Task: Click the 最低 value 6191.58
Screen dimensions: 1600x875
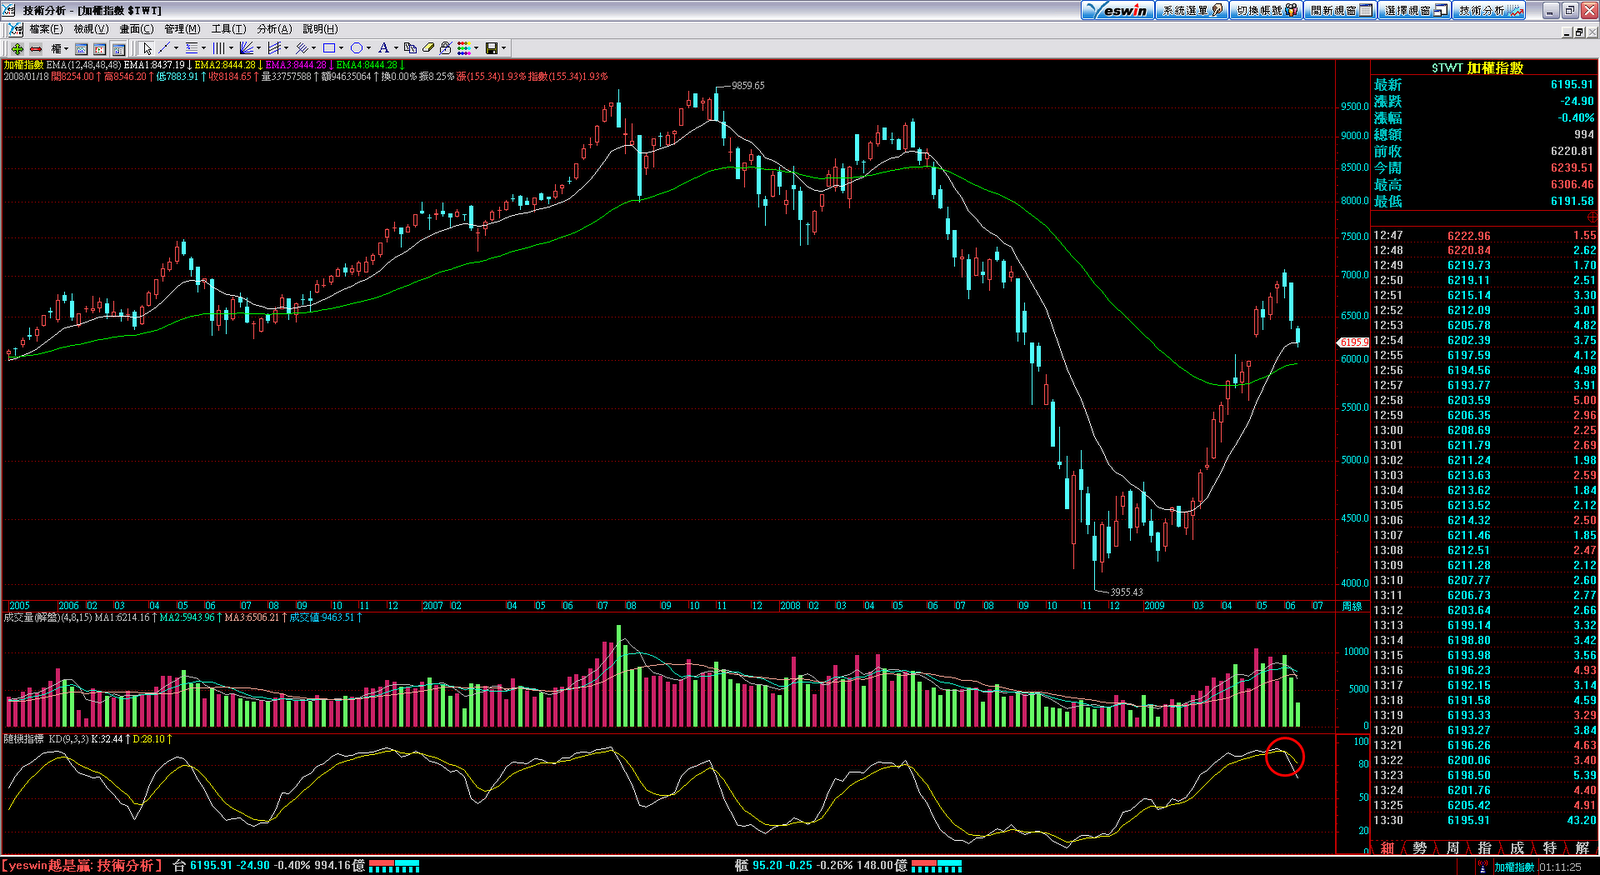Action: point(1572,201)
